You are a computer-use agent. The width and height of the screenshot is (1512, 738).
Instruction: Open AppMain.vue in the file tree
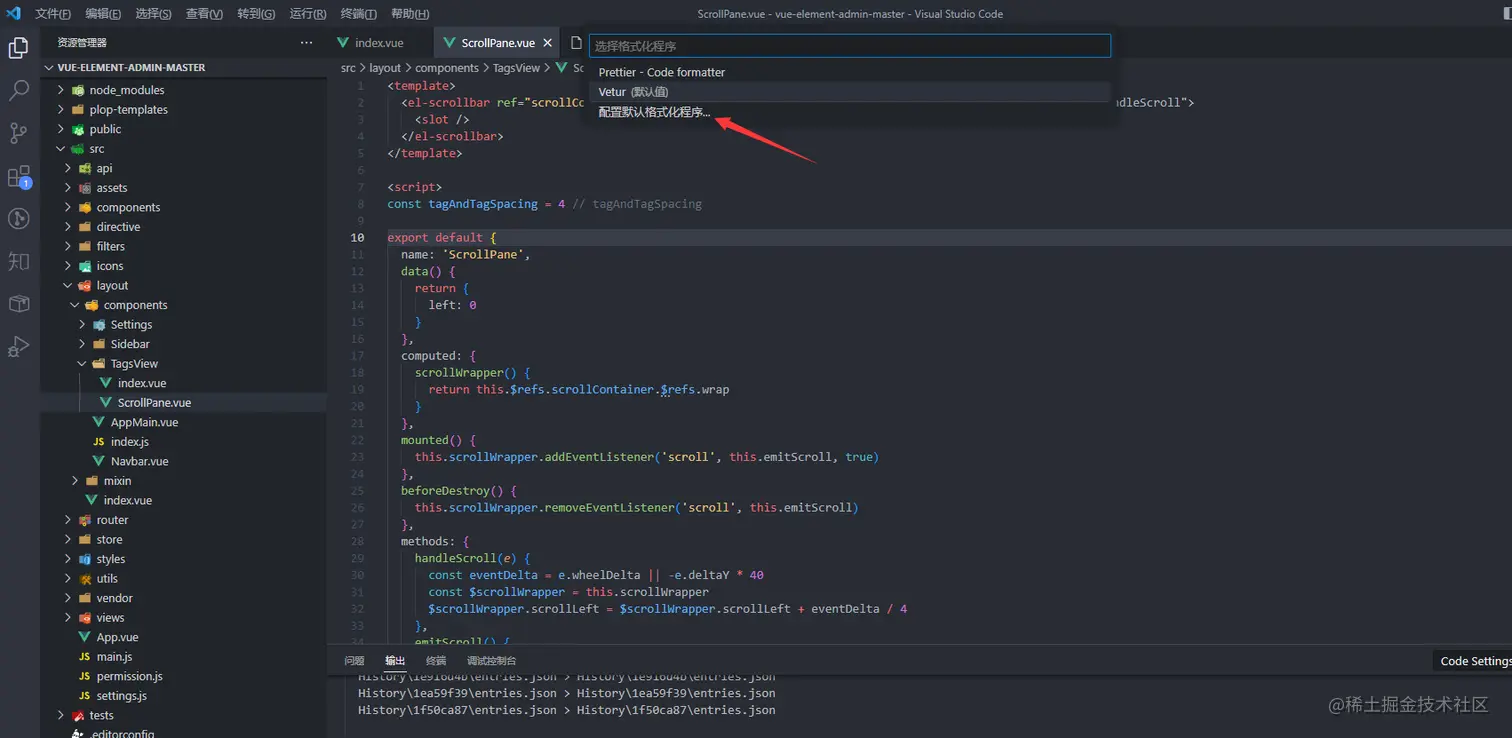point(144,422)
